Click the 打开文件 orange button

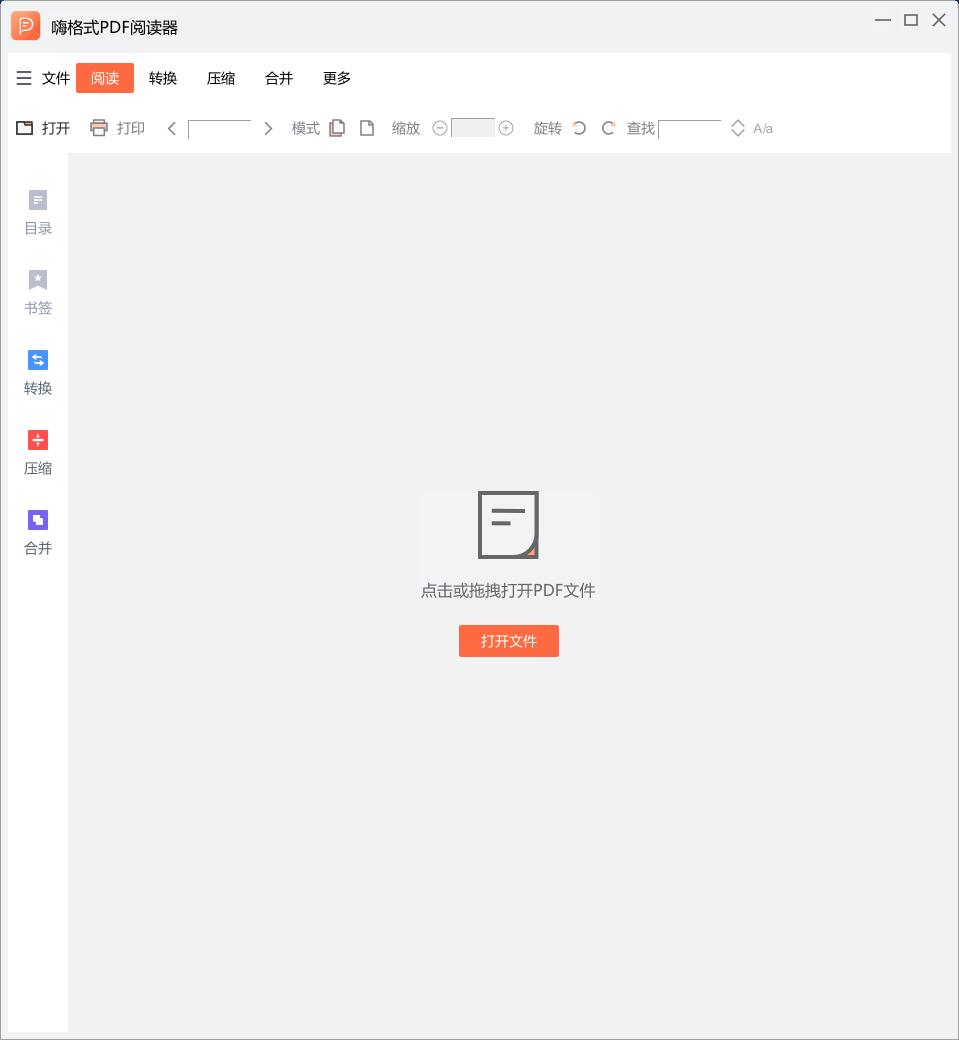click(508, 641)
